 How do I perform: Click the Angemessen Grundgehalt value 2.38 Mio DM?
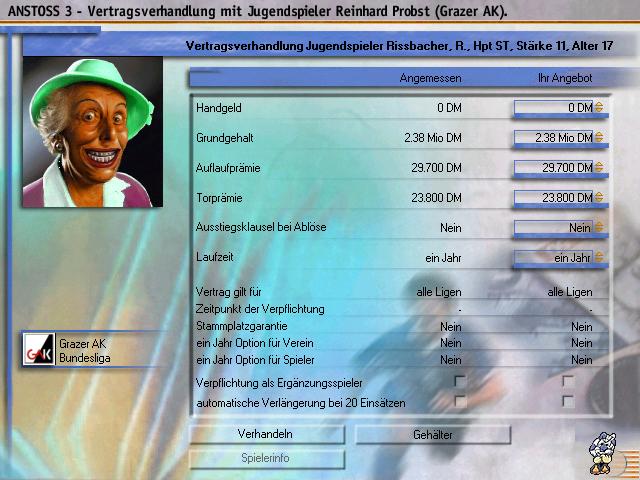[433, 138]
